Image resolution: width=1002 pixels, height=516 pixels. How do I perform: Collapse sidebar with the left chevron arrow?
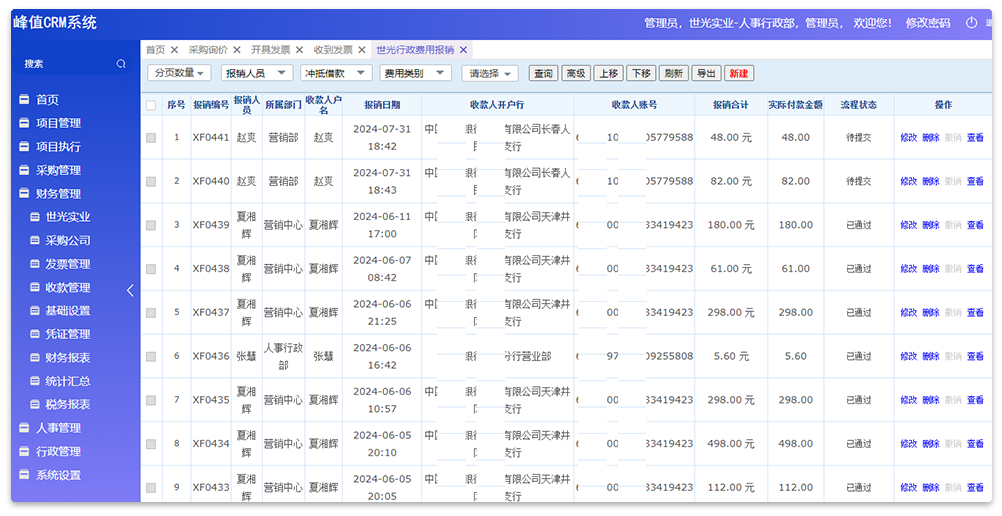[130, 290]
